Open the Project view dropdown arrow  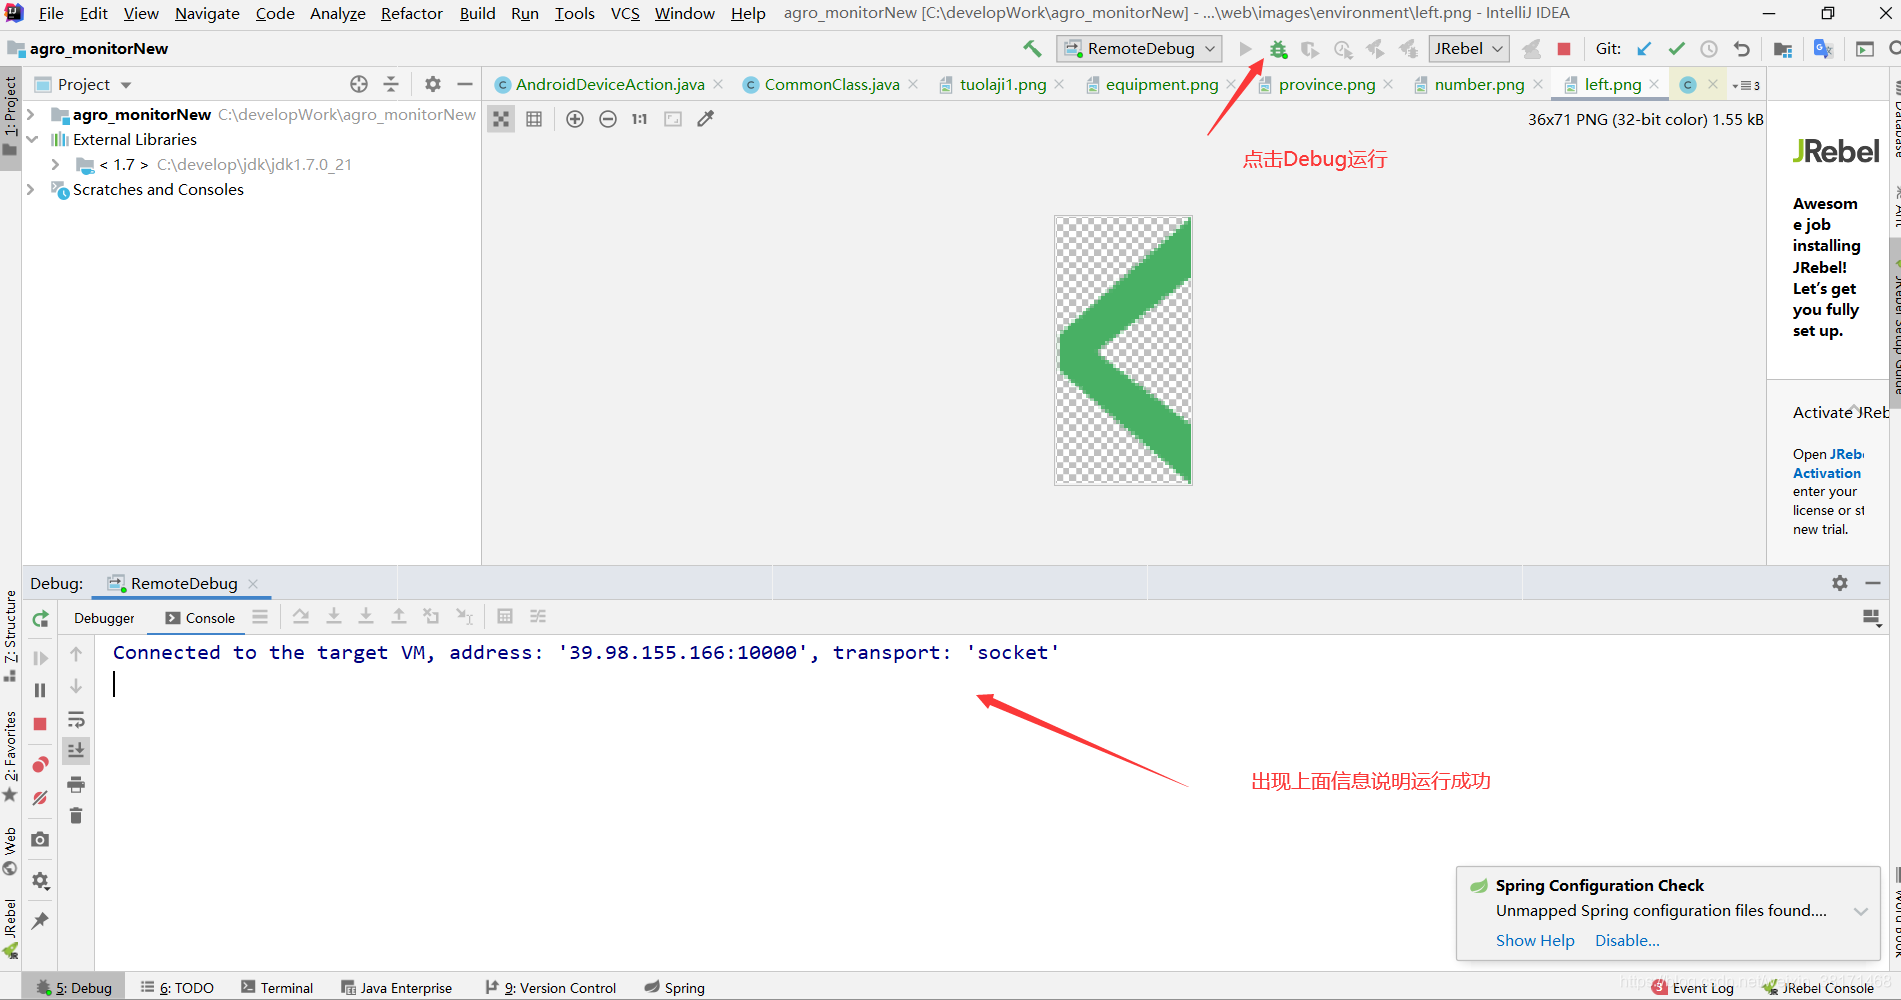pos(126,85)
